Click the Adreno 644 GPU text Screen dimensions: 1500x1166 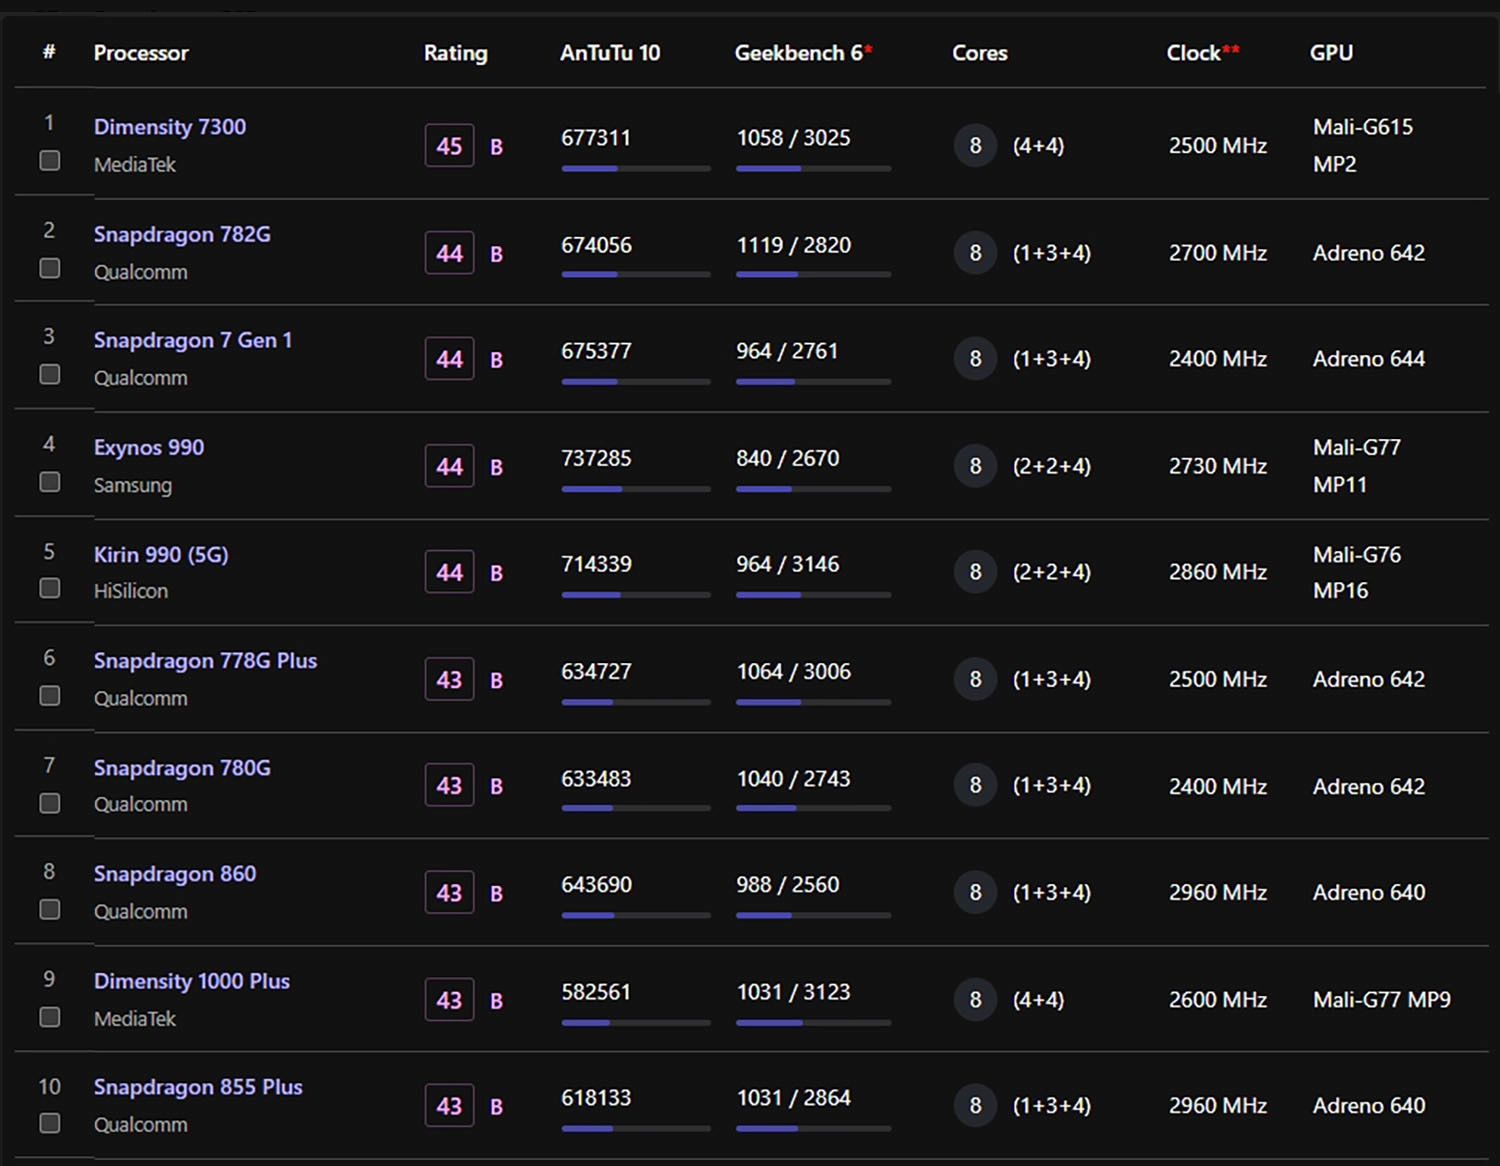1369,359
